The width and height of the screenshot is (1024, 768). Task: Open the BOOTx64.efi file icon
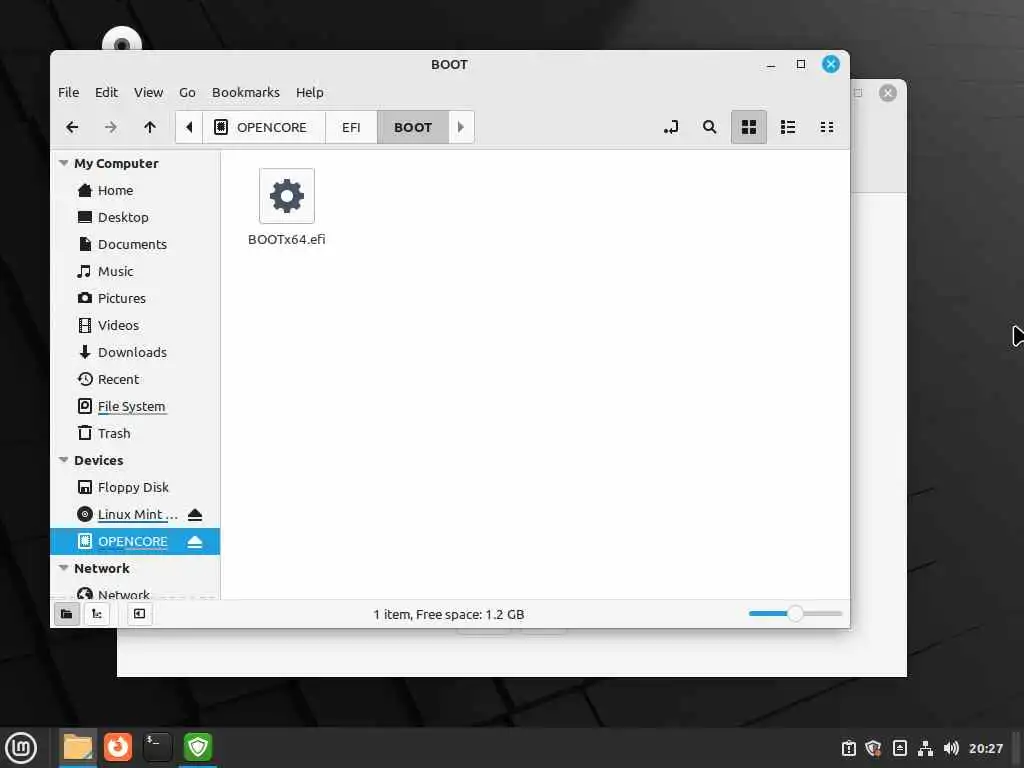(287, 196)
